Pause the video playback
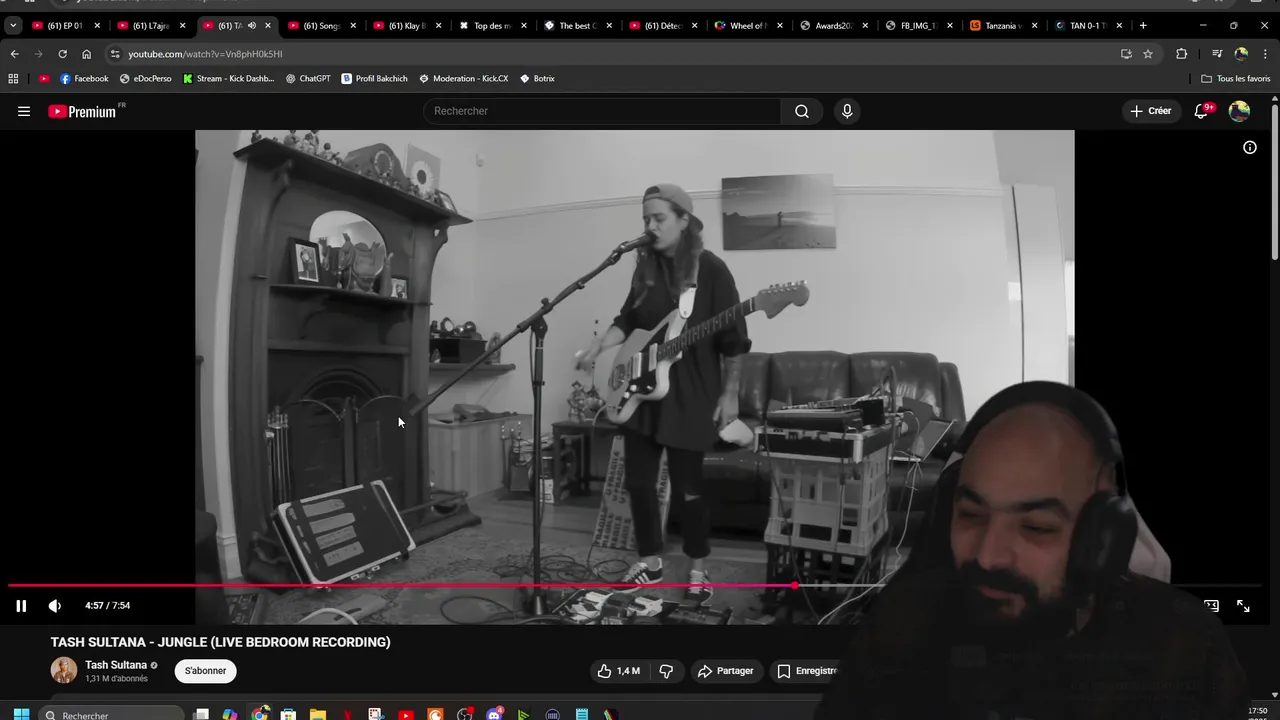1280x720 pixels. tap(21, 605)
